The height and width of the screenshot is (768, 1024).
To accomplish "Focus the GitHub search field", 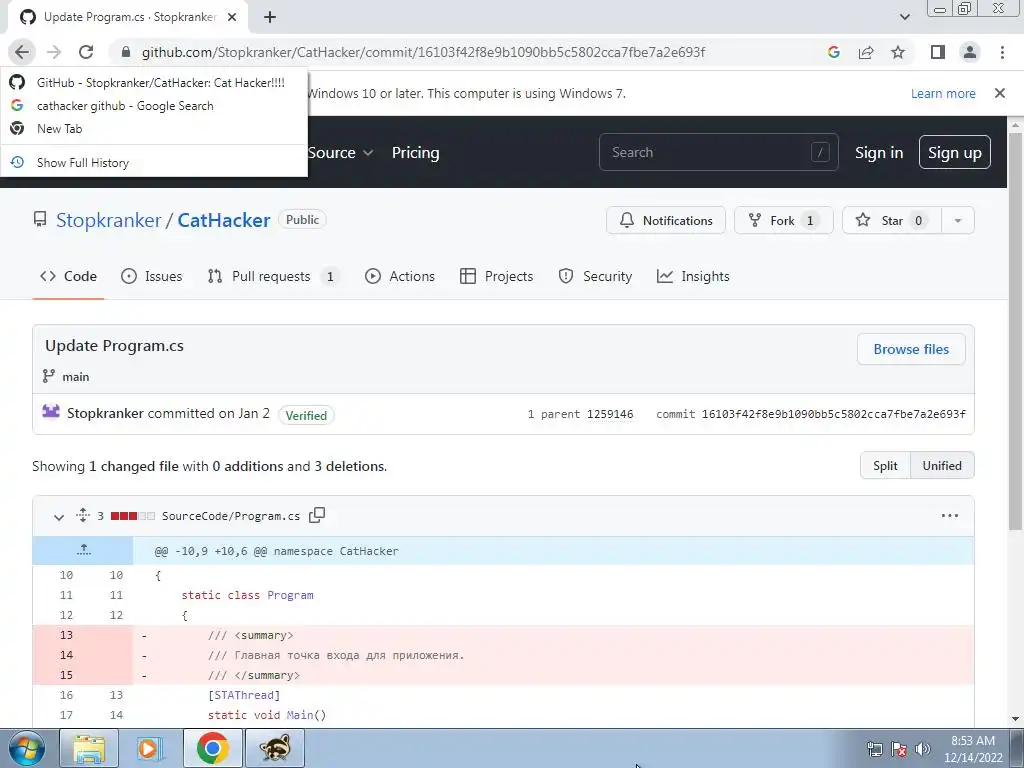I will pos(718,152).
